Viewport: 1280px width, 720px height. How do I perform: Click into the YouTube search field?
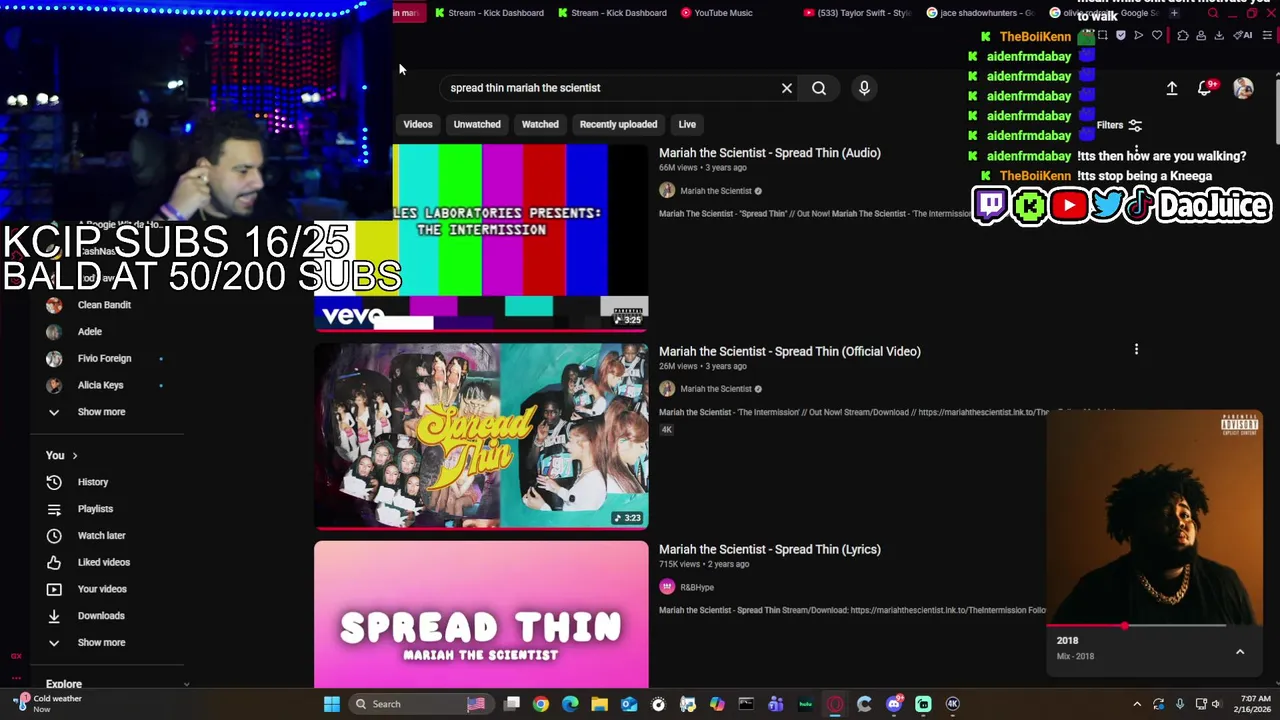pos(610,88)
